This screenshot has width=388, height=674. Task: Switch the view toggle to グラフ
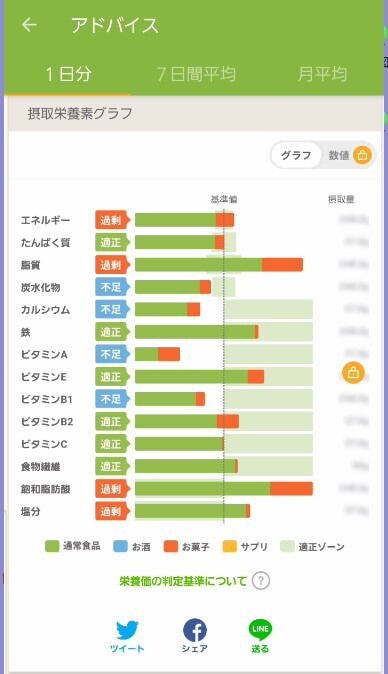pos(296,155)
